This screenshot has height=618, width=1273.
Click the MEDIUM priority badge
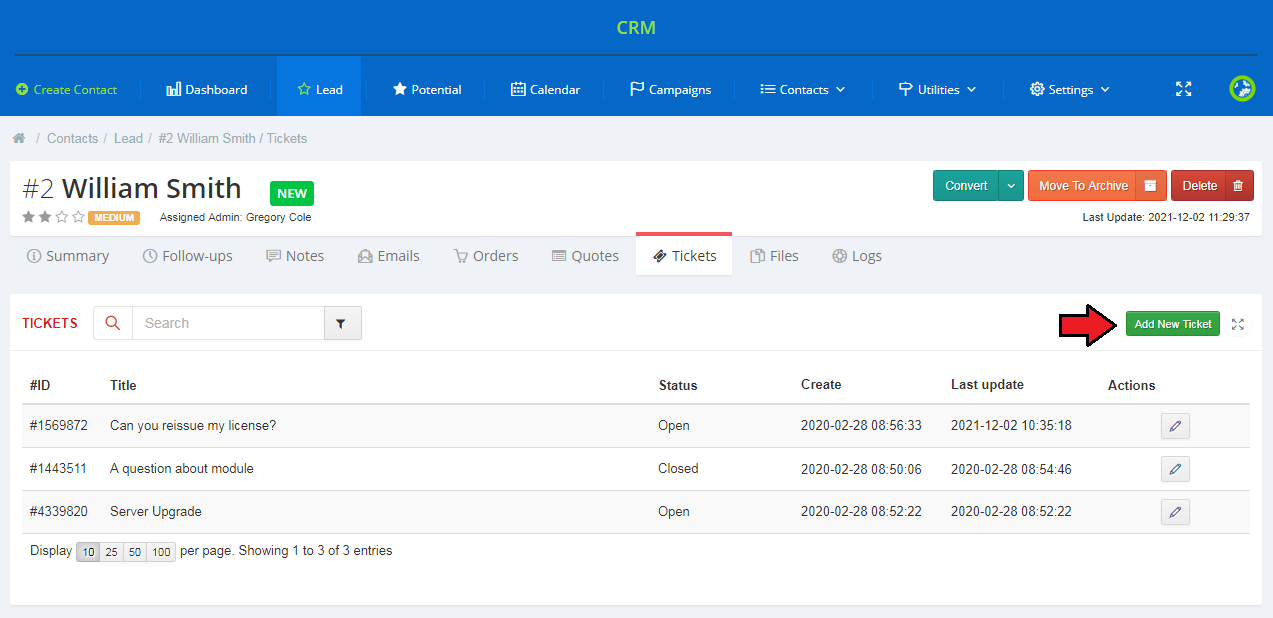coord(114,217)
